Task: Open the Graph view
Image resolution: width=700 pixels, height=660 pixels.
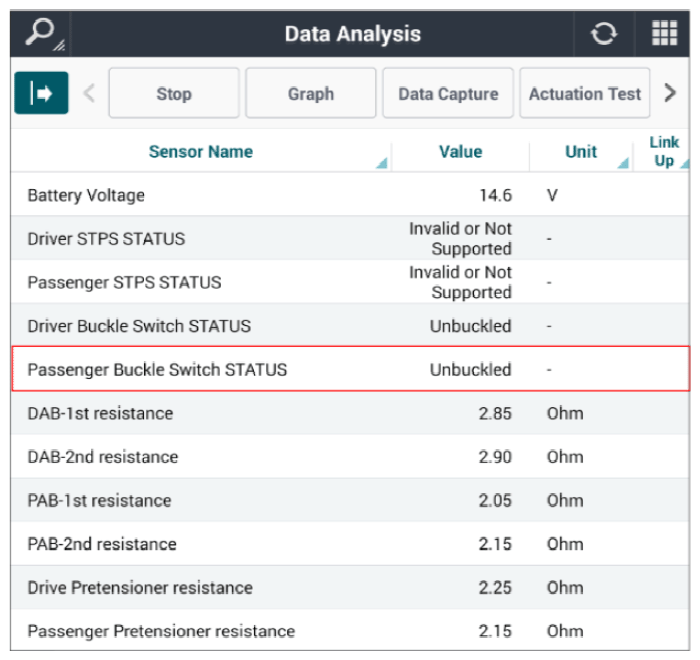Action: click(x=311, y=93)
